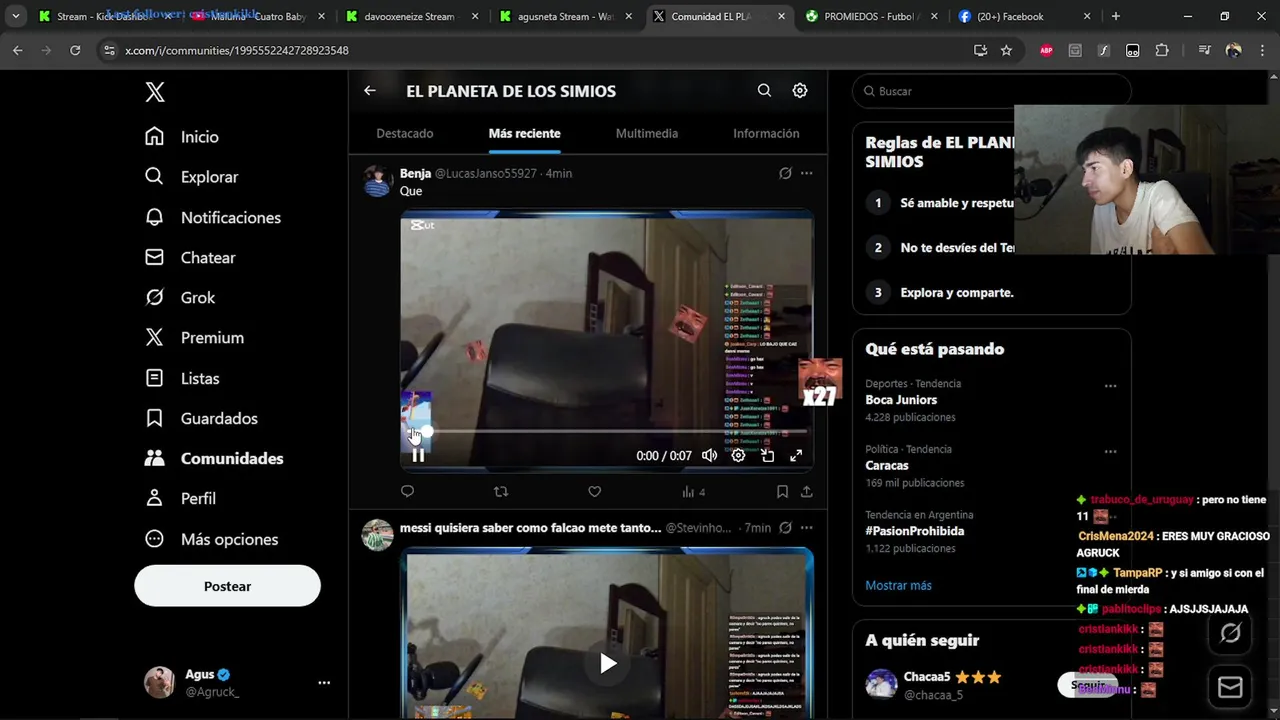This screenshot has height=720, width=1280.
Task: Pause the playing video
Action: [418, 455]
